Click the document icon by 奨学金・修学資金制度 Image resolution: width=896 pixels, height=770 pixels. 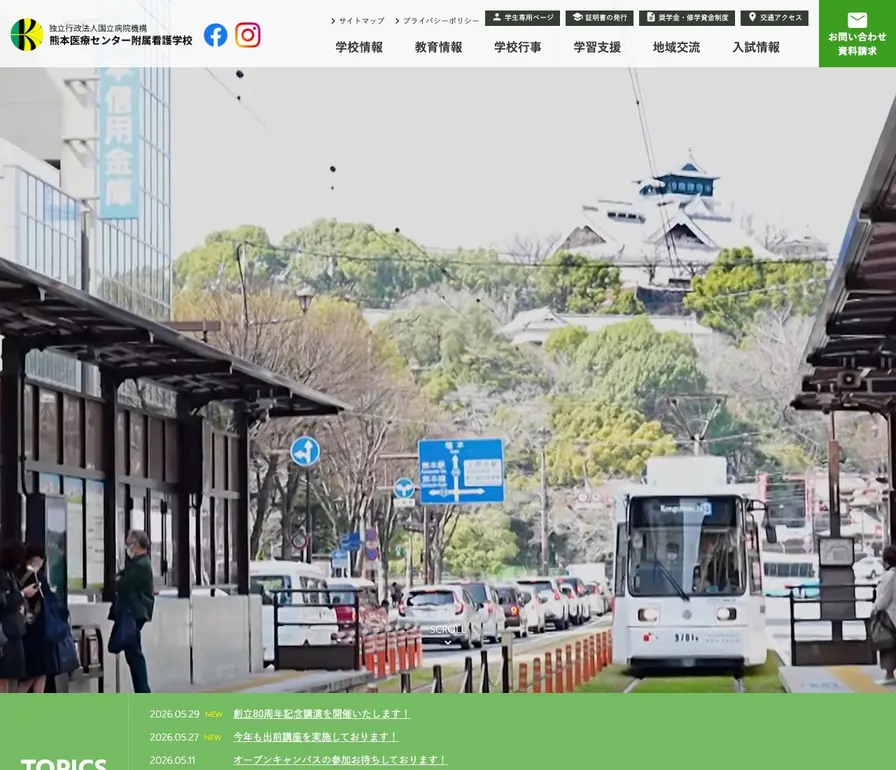(x=650, y=18)
